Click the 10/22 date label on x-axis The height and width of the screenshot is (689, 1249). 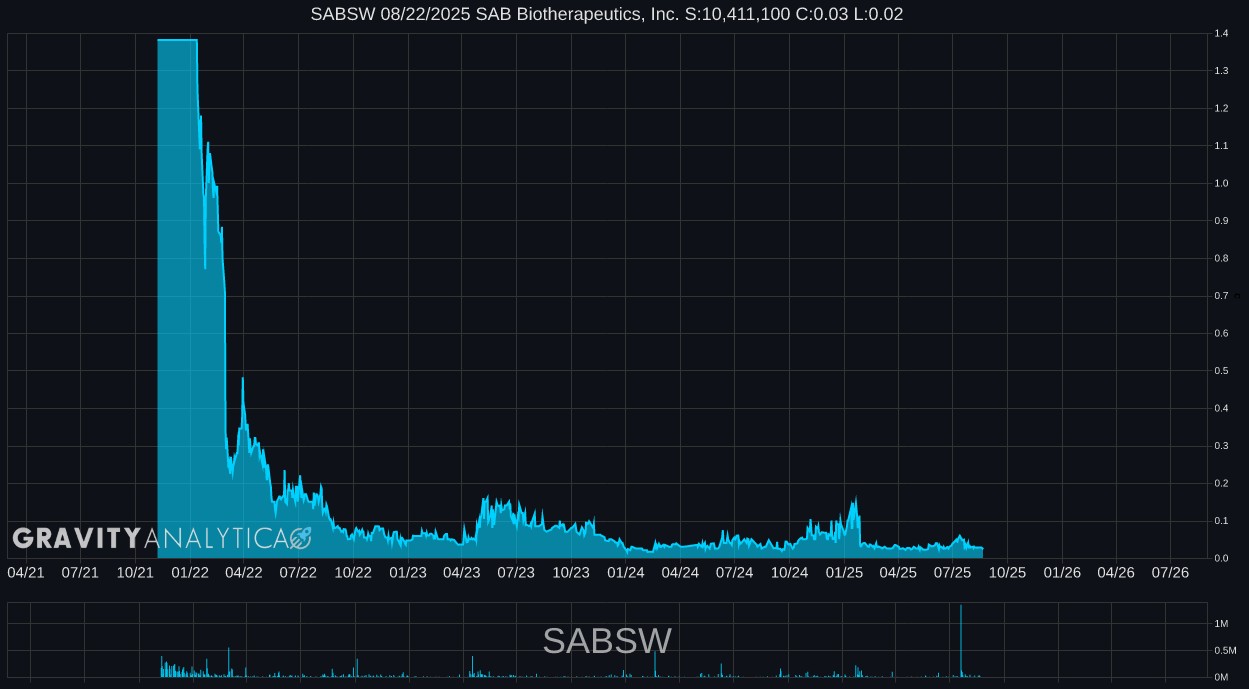[x=353, y=572]
